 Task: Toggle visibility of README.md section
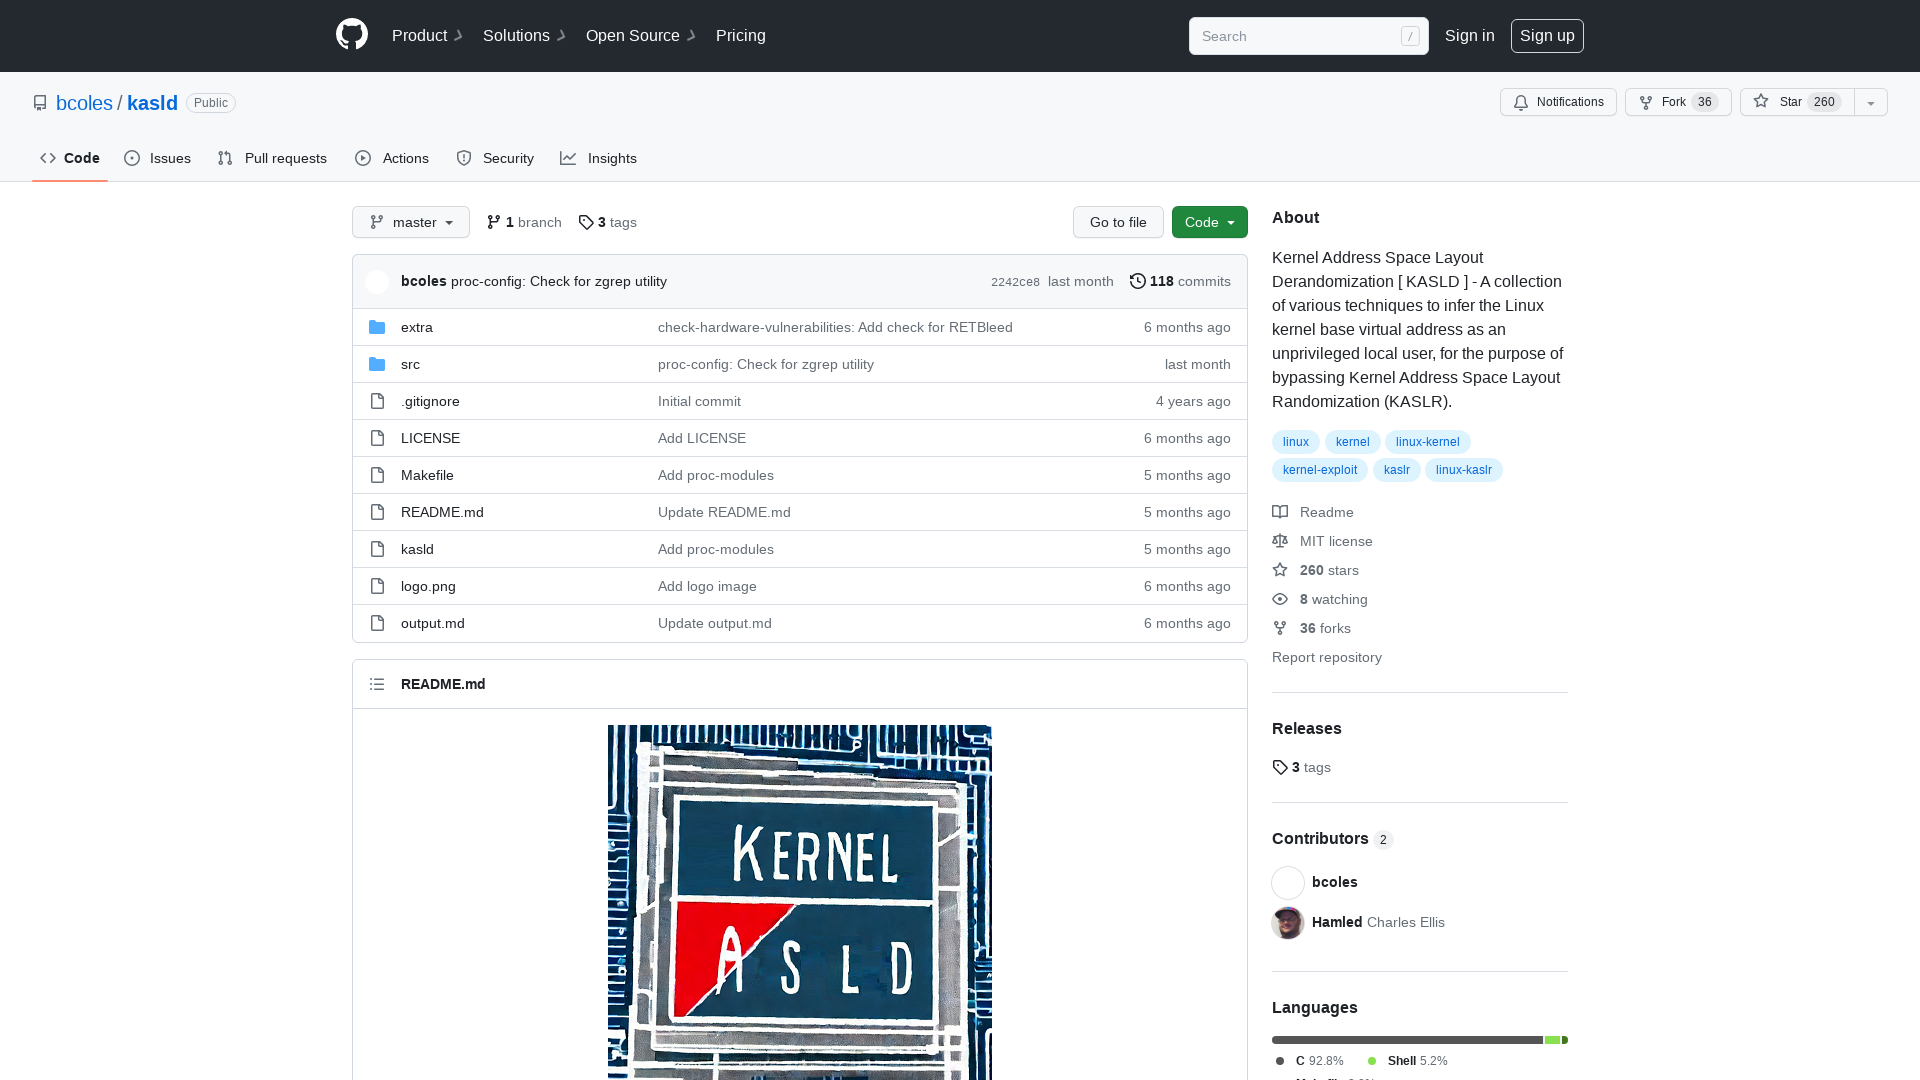pos(377,684)
